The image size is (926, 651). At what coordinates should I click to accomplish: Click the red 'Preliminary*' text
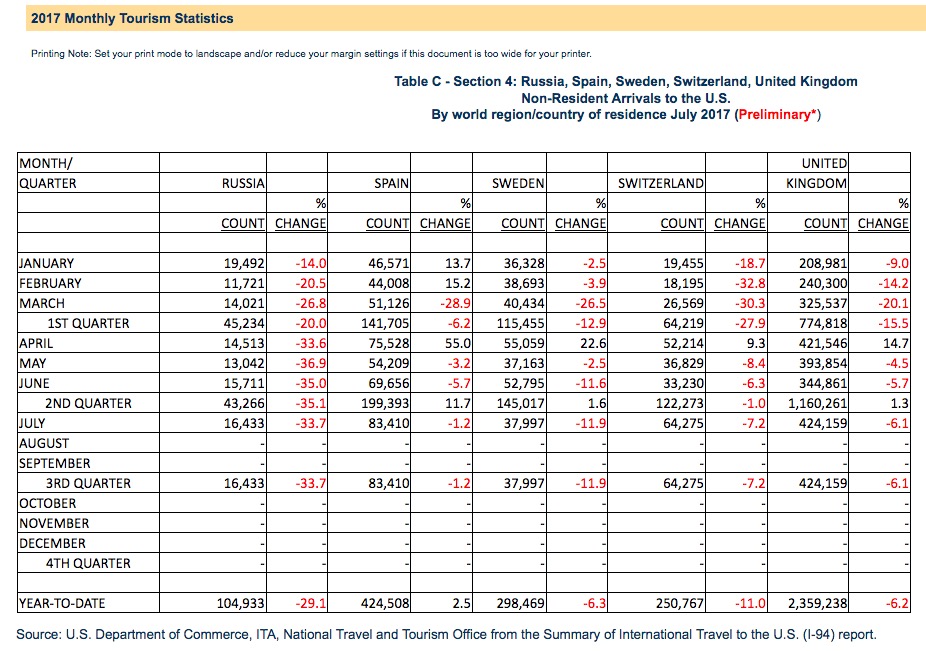(777, 115)
